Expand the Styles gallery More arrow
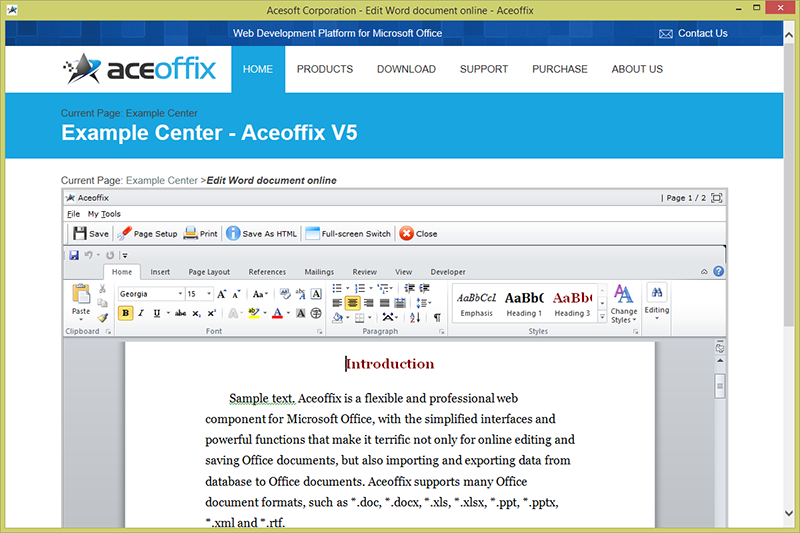 point(602,317)
